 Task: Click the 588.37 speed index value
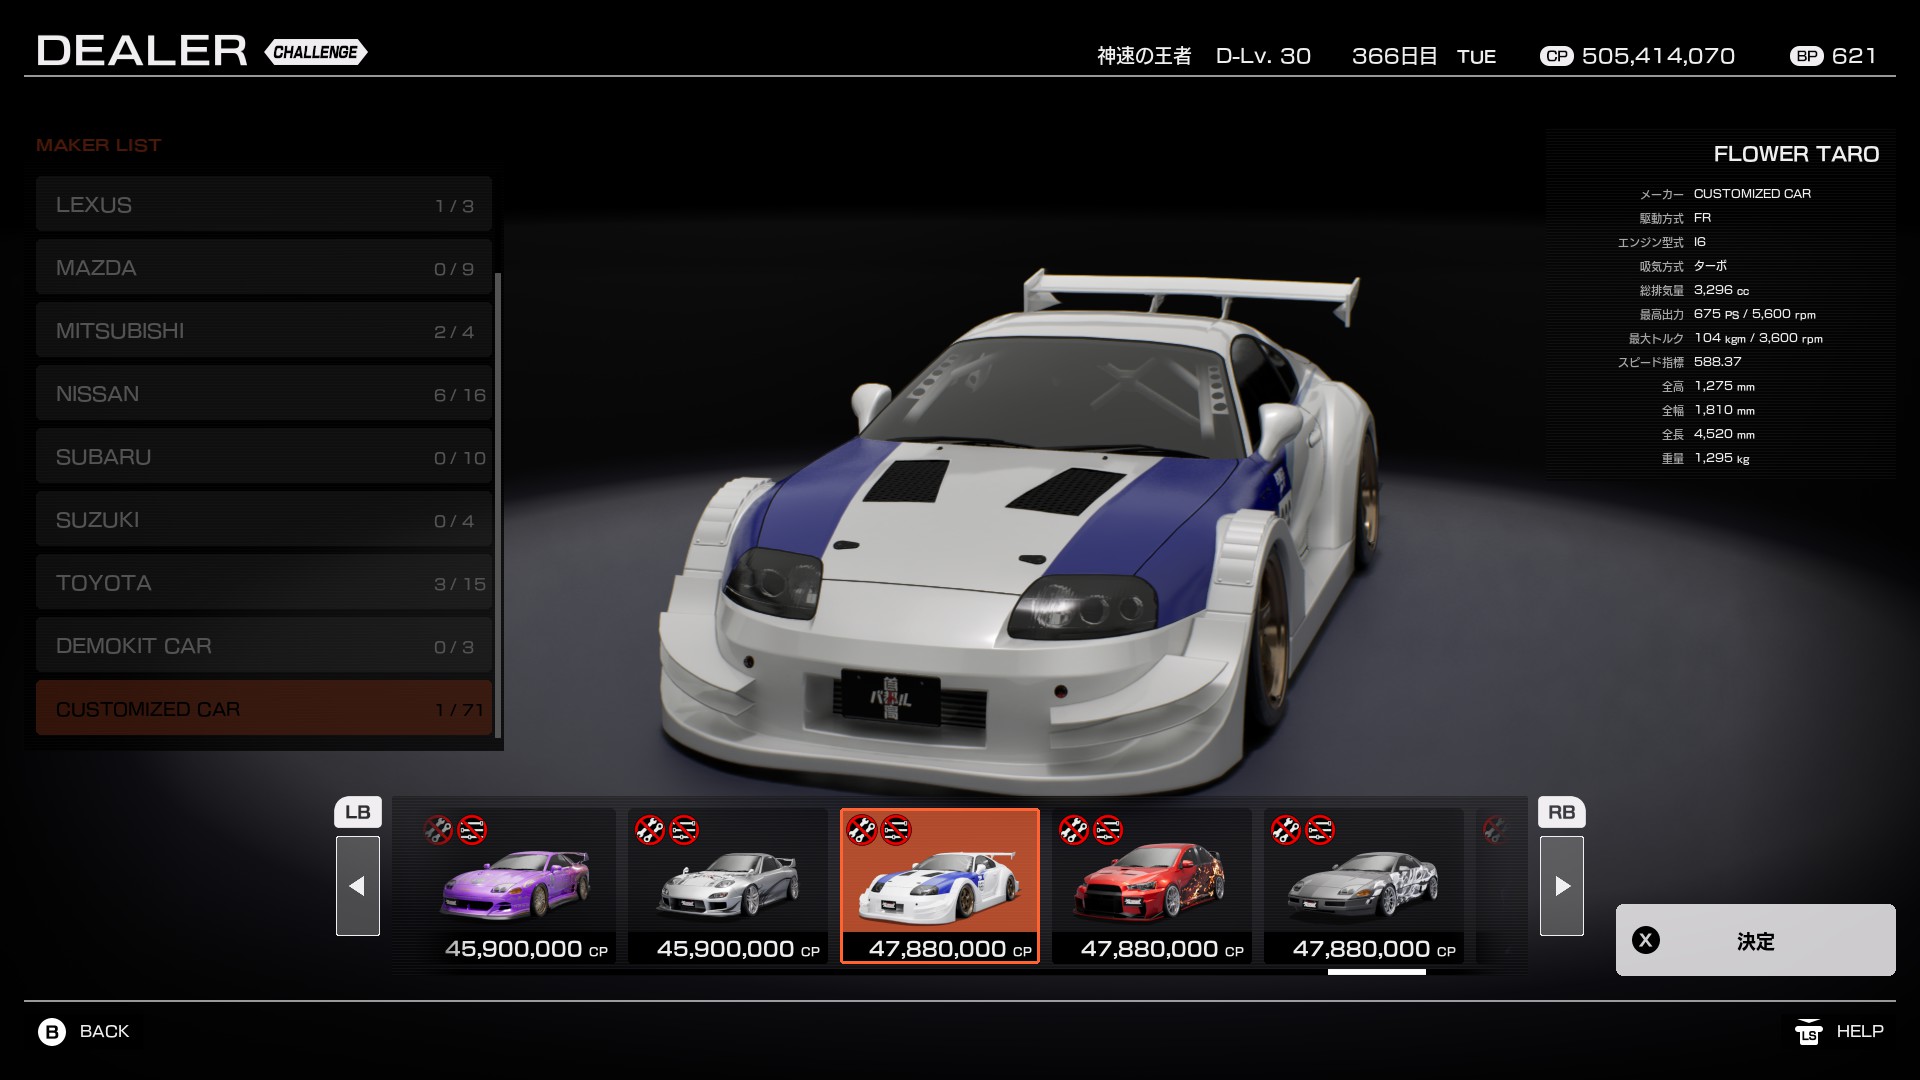tap(1717, 362)
